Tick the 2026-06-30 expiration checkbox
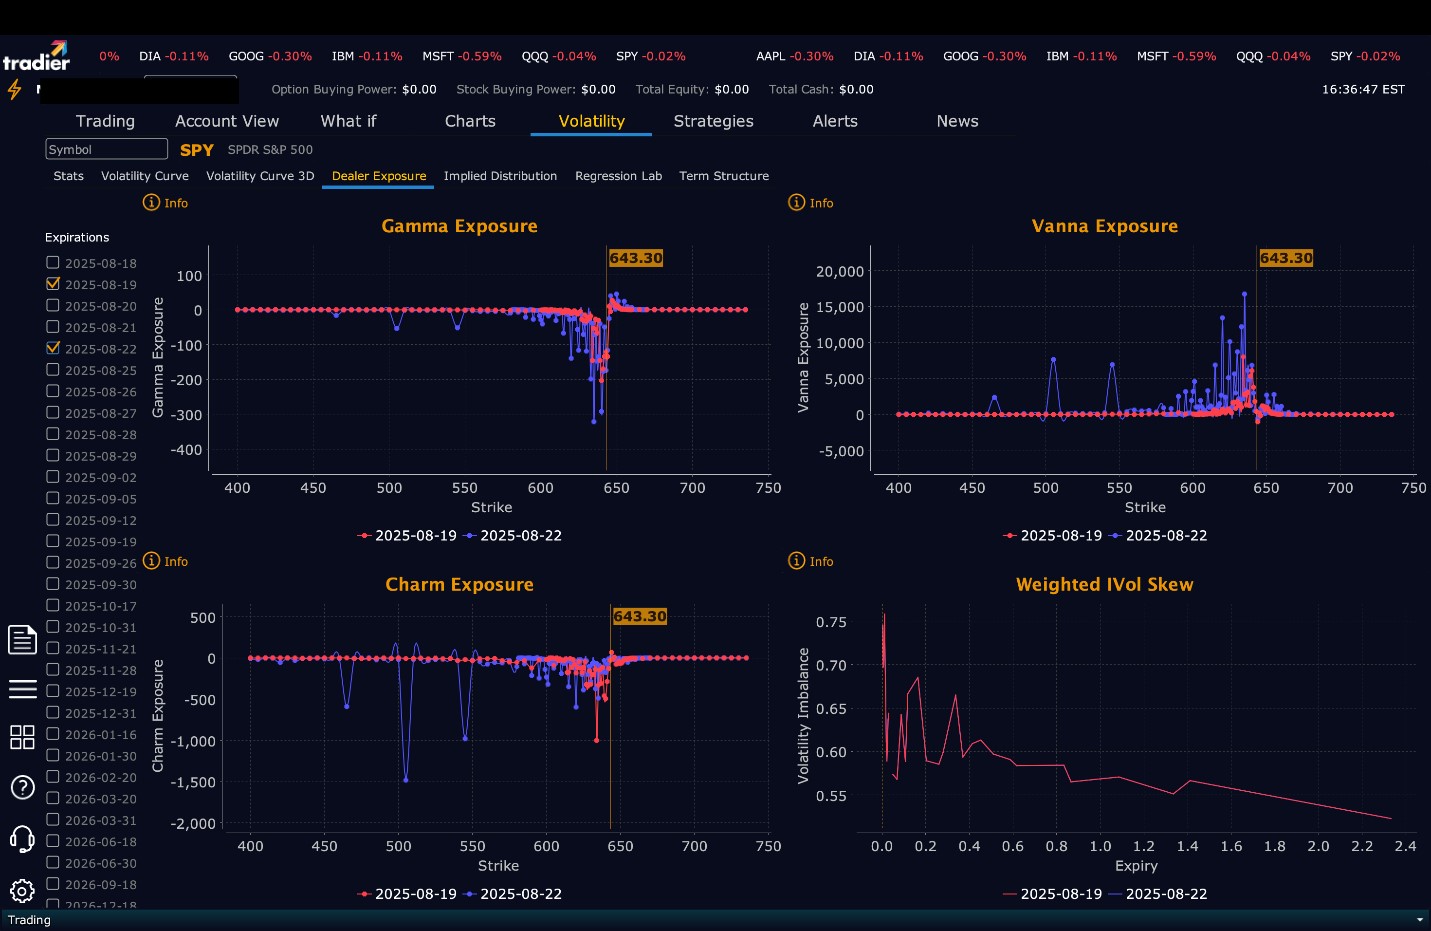 click(53, 862)
